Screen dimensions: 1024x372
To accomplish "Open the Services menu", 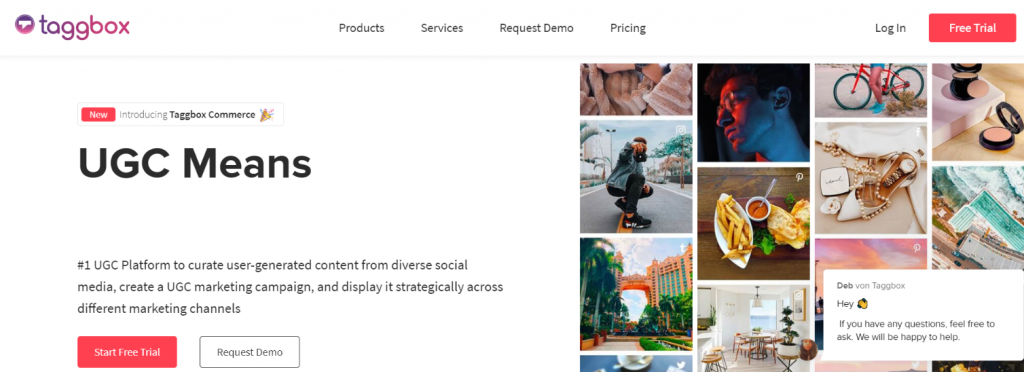I will (x=442, y=28).
